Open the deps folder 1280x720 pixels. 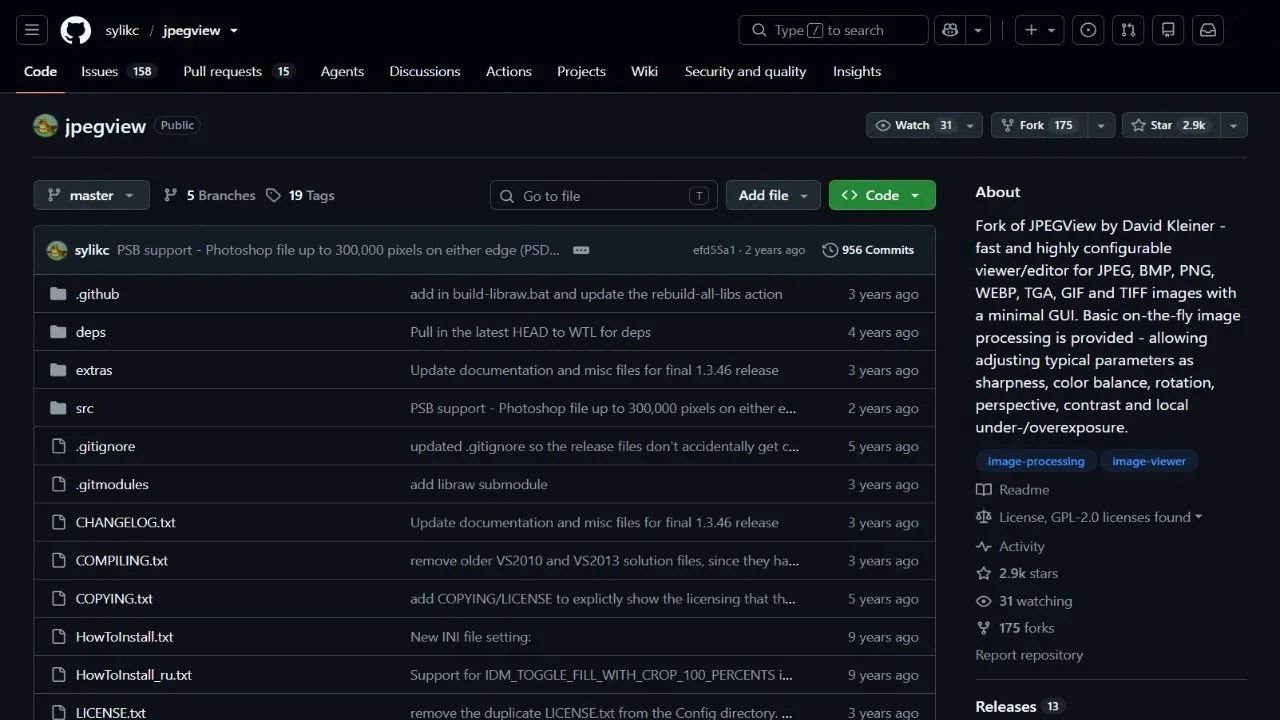[90, 332]
